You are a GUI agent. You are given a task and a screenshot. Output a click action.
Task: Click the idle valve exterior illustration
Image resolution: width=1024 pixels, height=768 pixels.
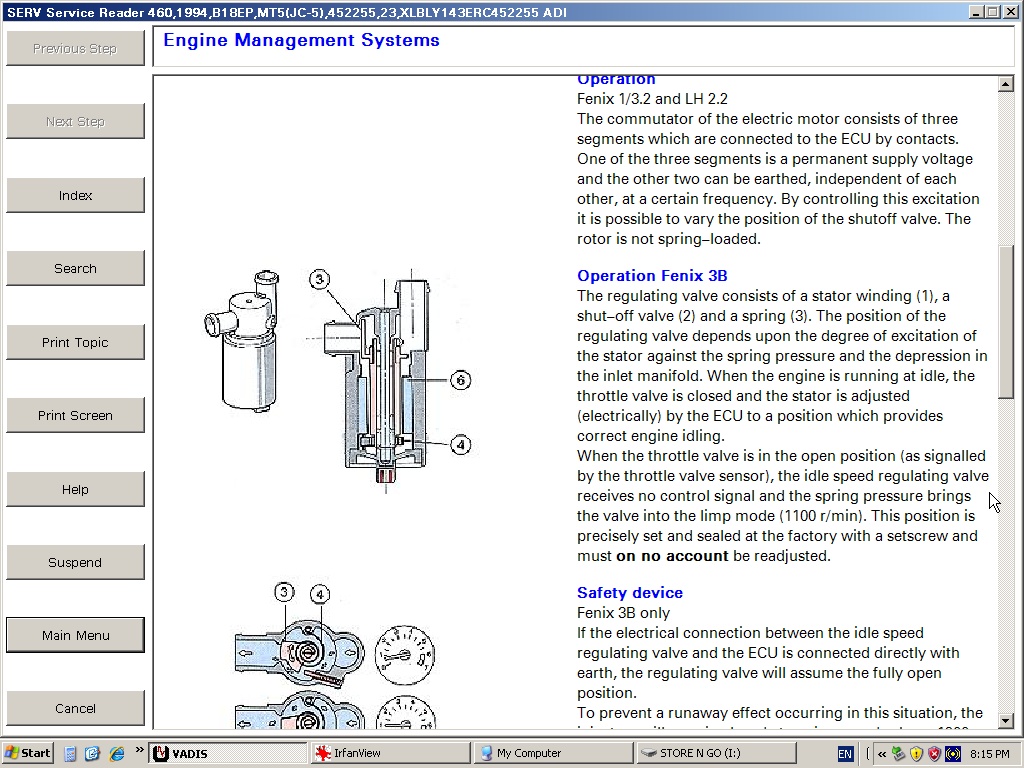click(242, 341)
